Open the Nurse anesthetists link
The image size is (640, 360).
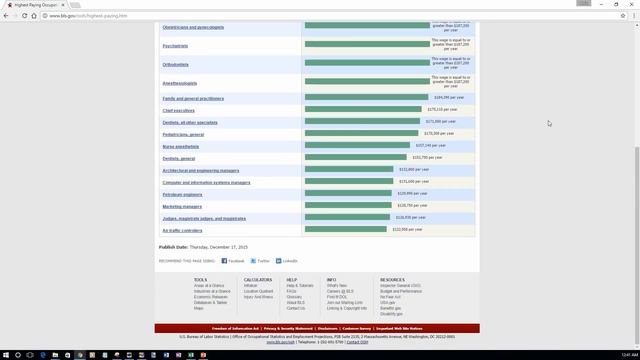coord(181,147)
